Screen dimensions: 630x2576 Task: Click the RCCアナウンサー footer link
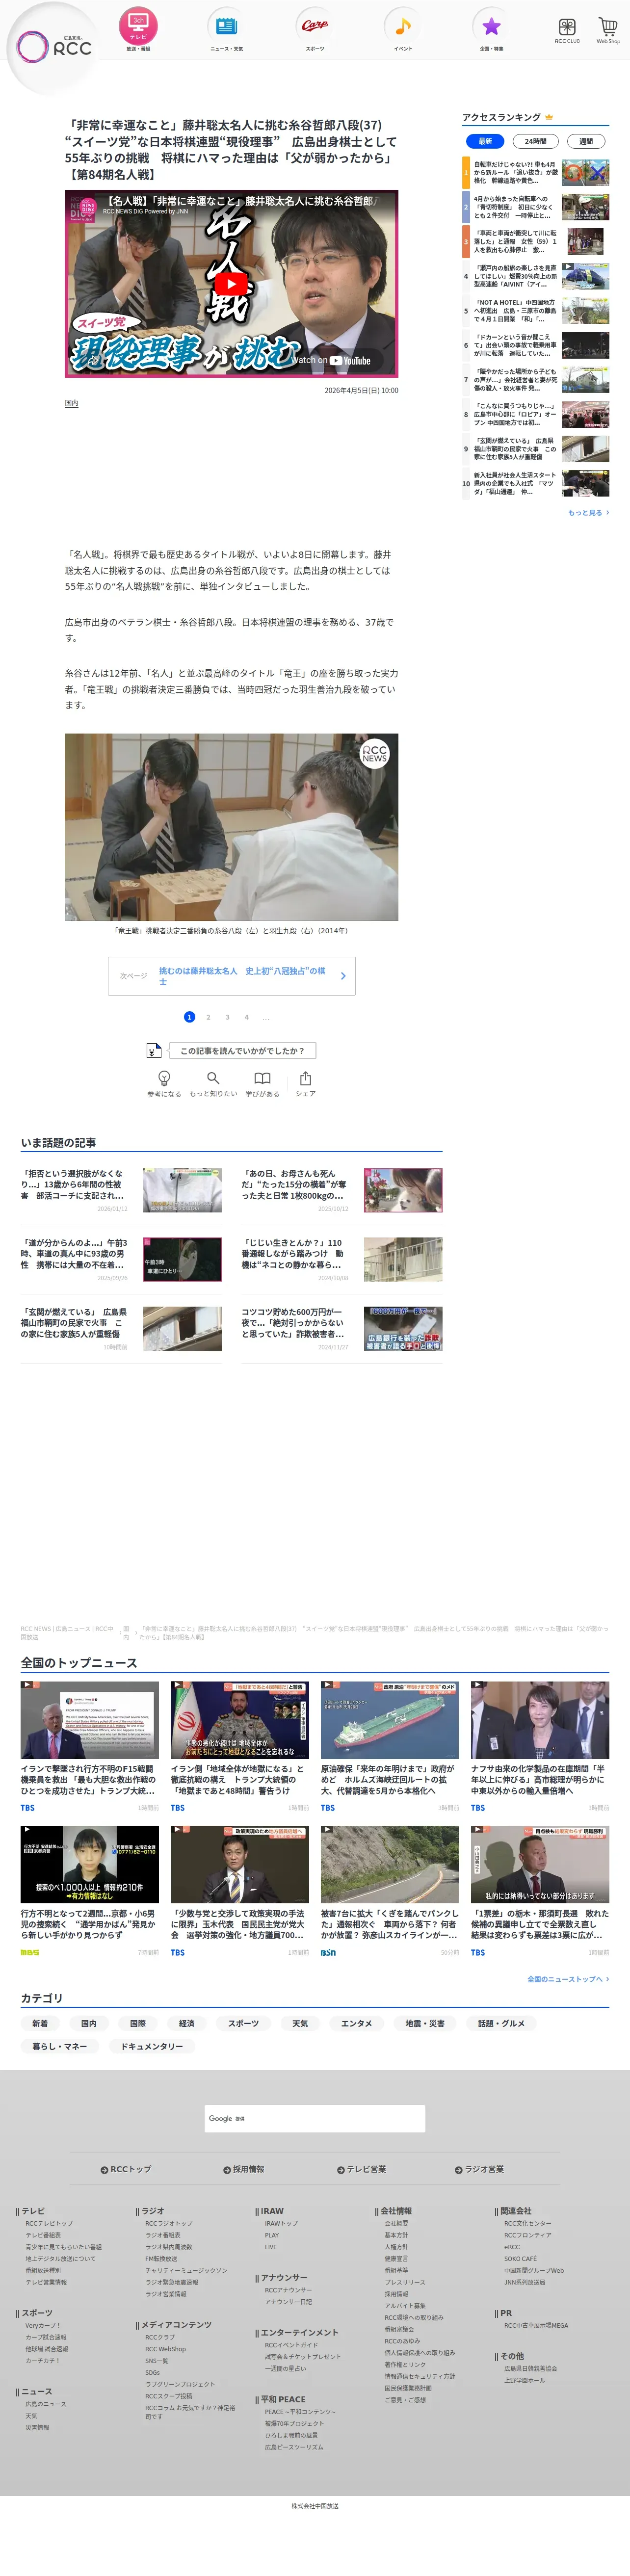click(288, 2290)
